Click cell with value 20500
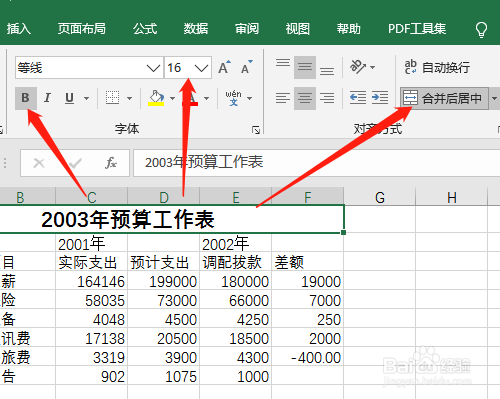This screenshot has height=399, width=500. [163, 338]
